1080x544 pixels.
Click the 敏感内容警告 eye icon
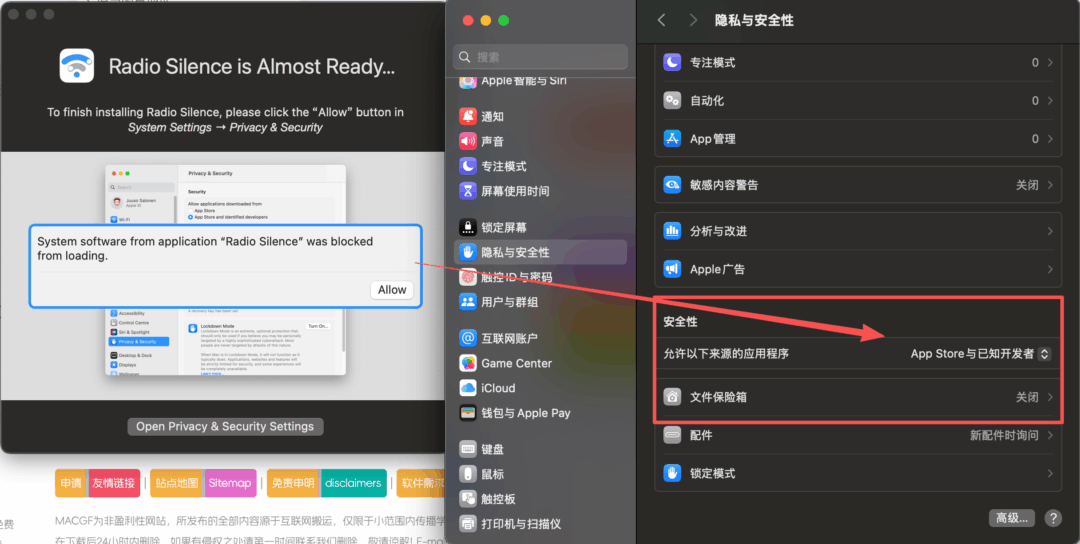672,185
